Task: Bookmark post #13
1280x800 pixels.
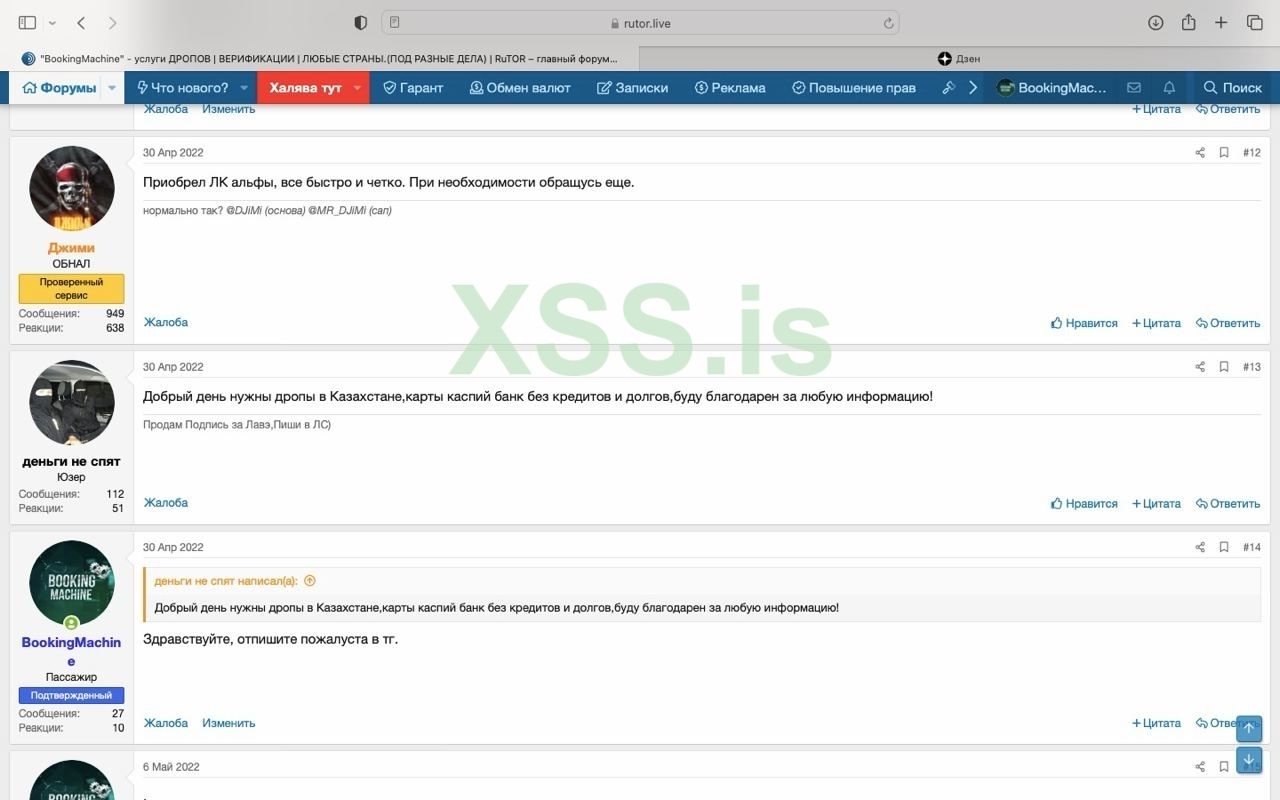Action: coord(1224,367)
